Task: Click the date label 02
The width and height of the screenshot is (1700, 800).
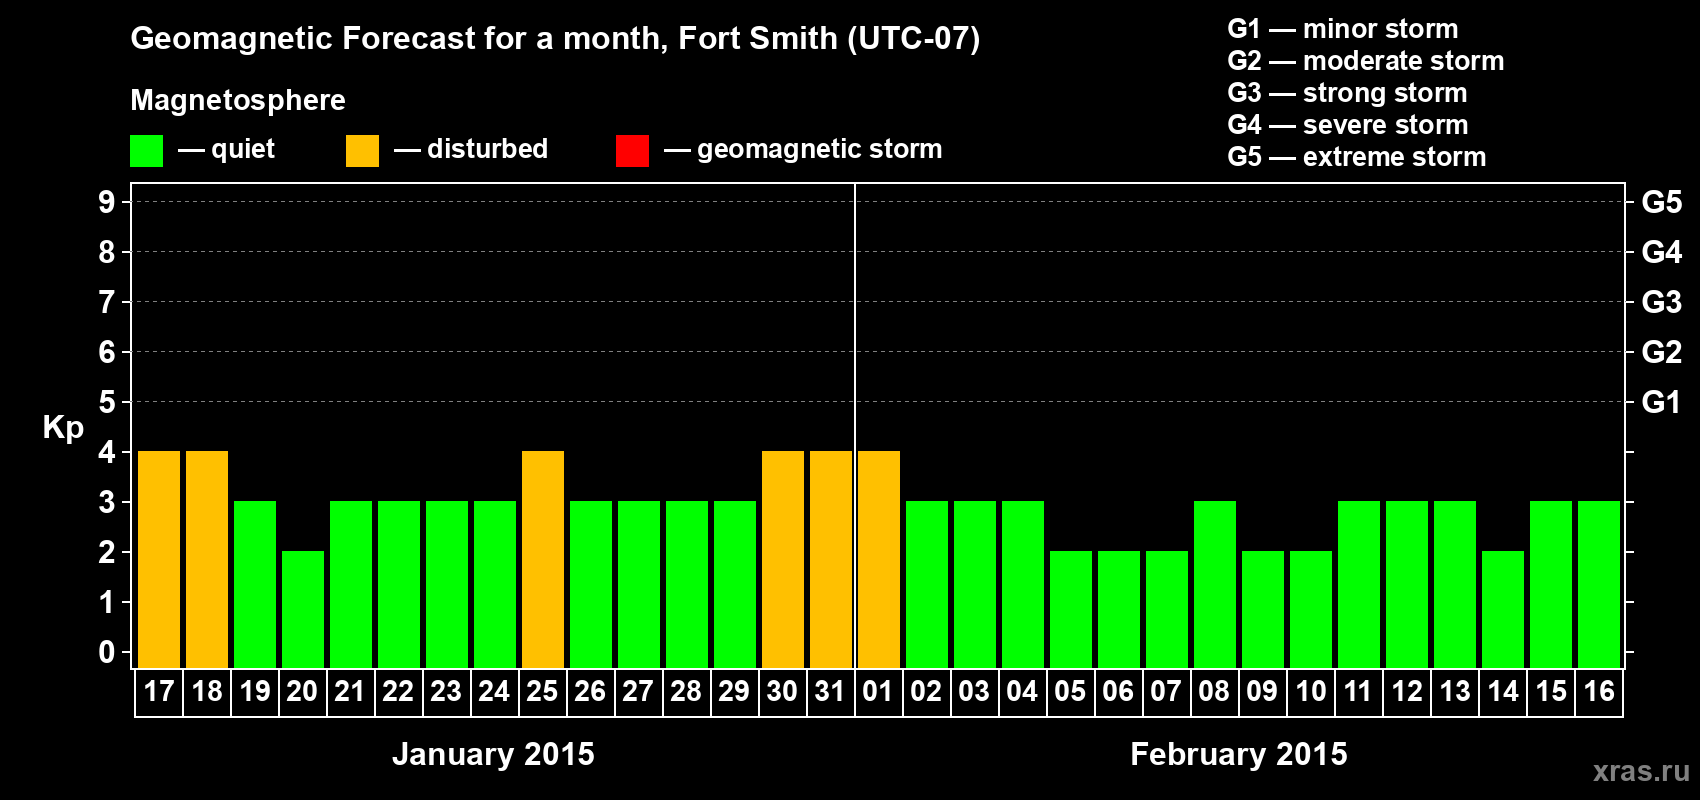Action: [926, 692]
